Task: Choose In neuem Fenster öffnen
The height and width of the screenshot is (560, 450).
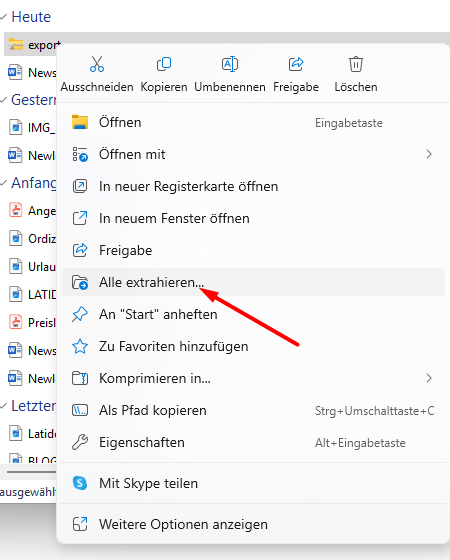Action: pos(253,218)
